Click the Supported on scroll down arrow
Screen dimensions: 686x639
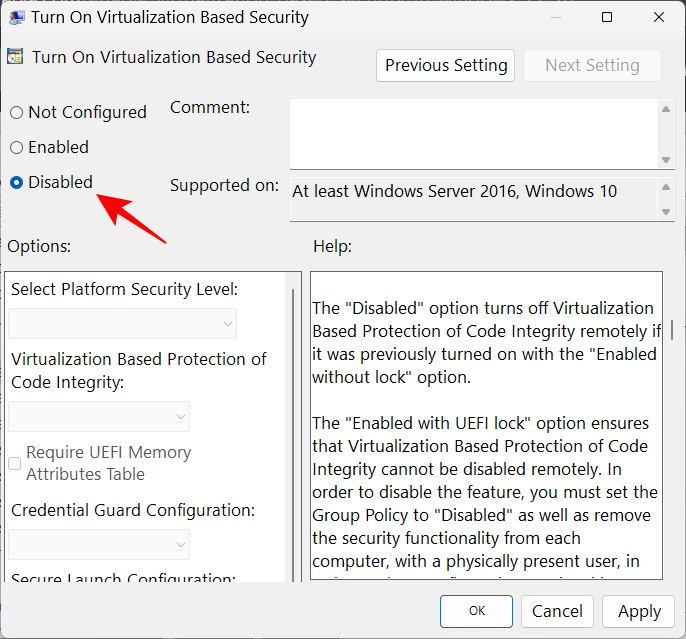coord(666,211)
